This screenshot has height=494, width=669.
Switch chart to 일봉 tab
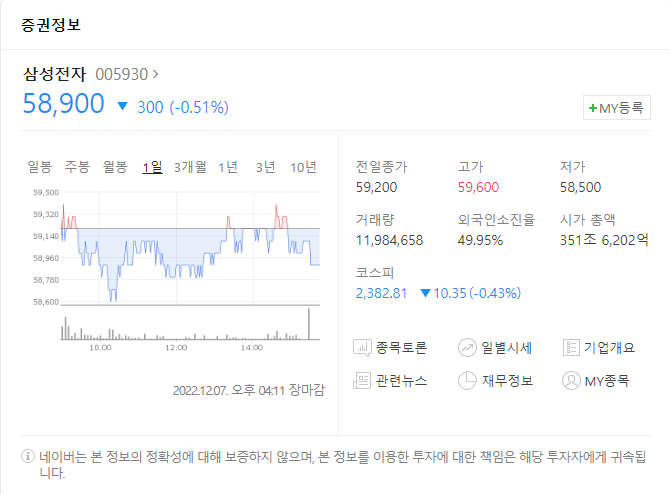click(x=39, y=167)
